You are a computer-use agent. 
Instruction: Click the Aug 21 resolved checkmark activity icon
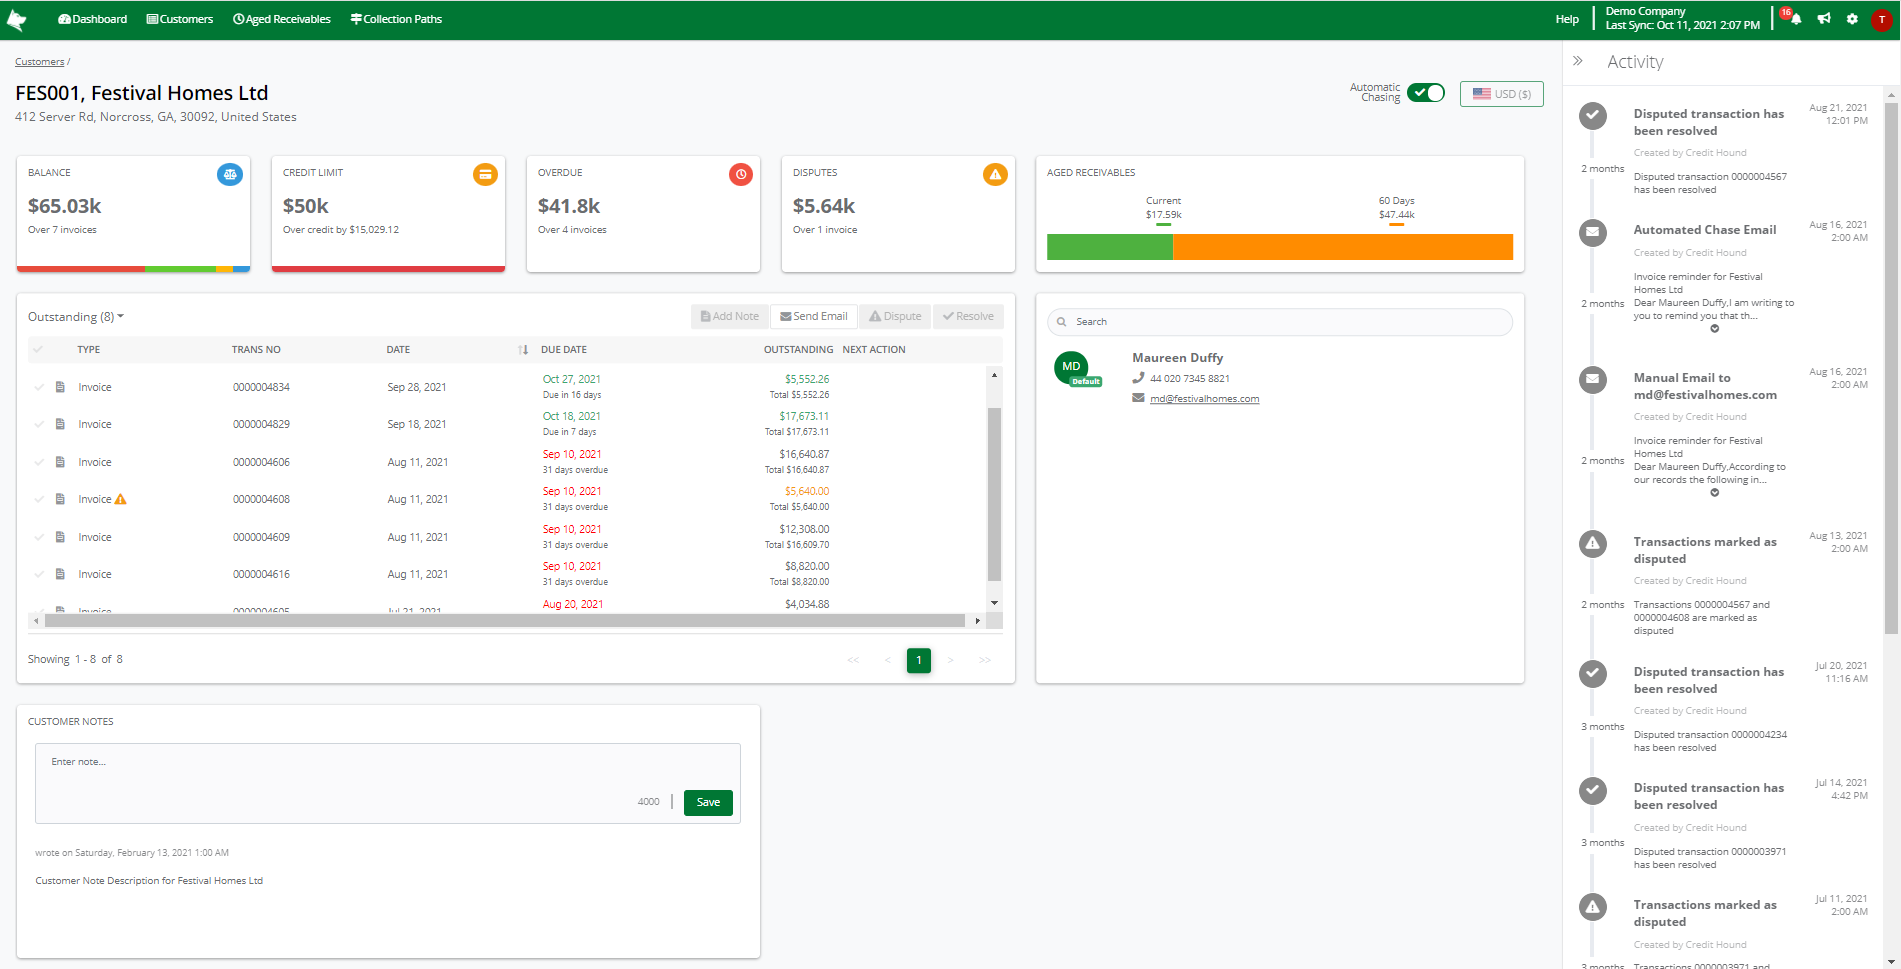pos(1593,116)
